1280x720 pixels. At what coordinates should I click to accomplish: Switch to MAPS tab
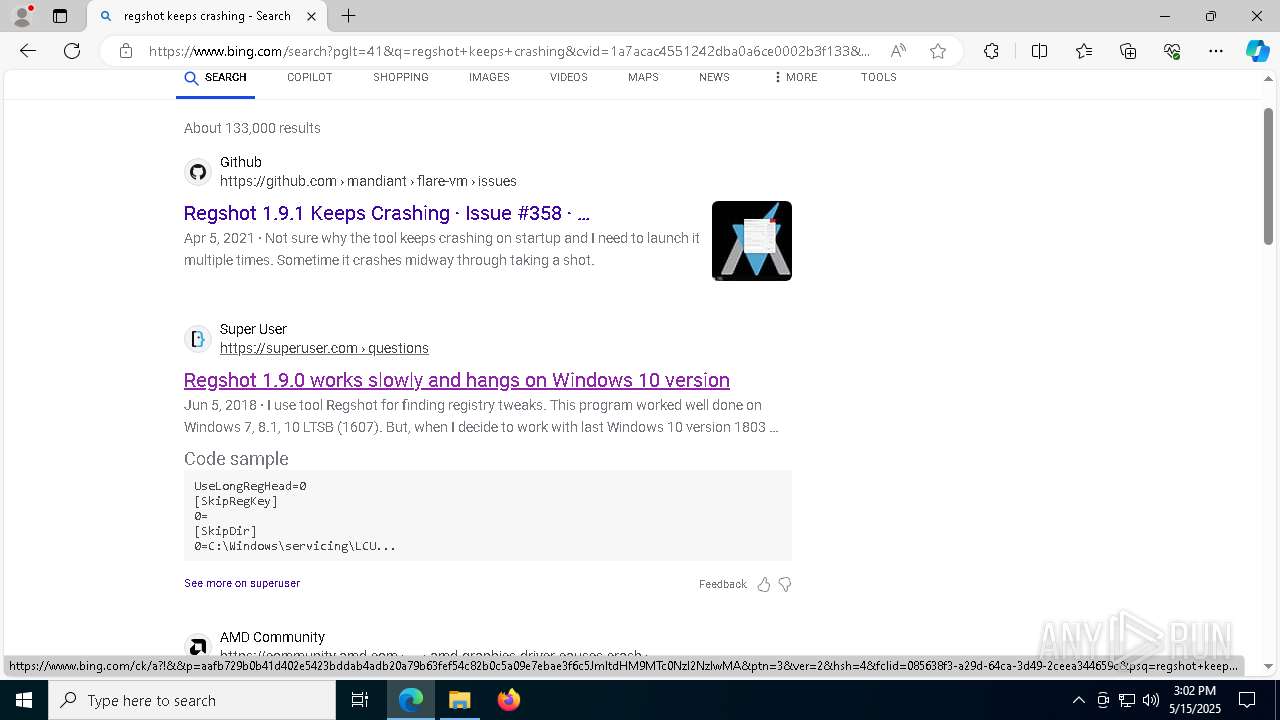pyautogui.click(x=643, y=78)
